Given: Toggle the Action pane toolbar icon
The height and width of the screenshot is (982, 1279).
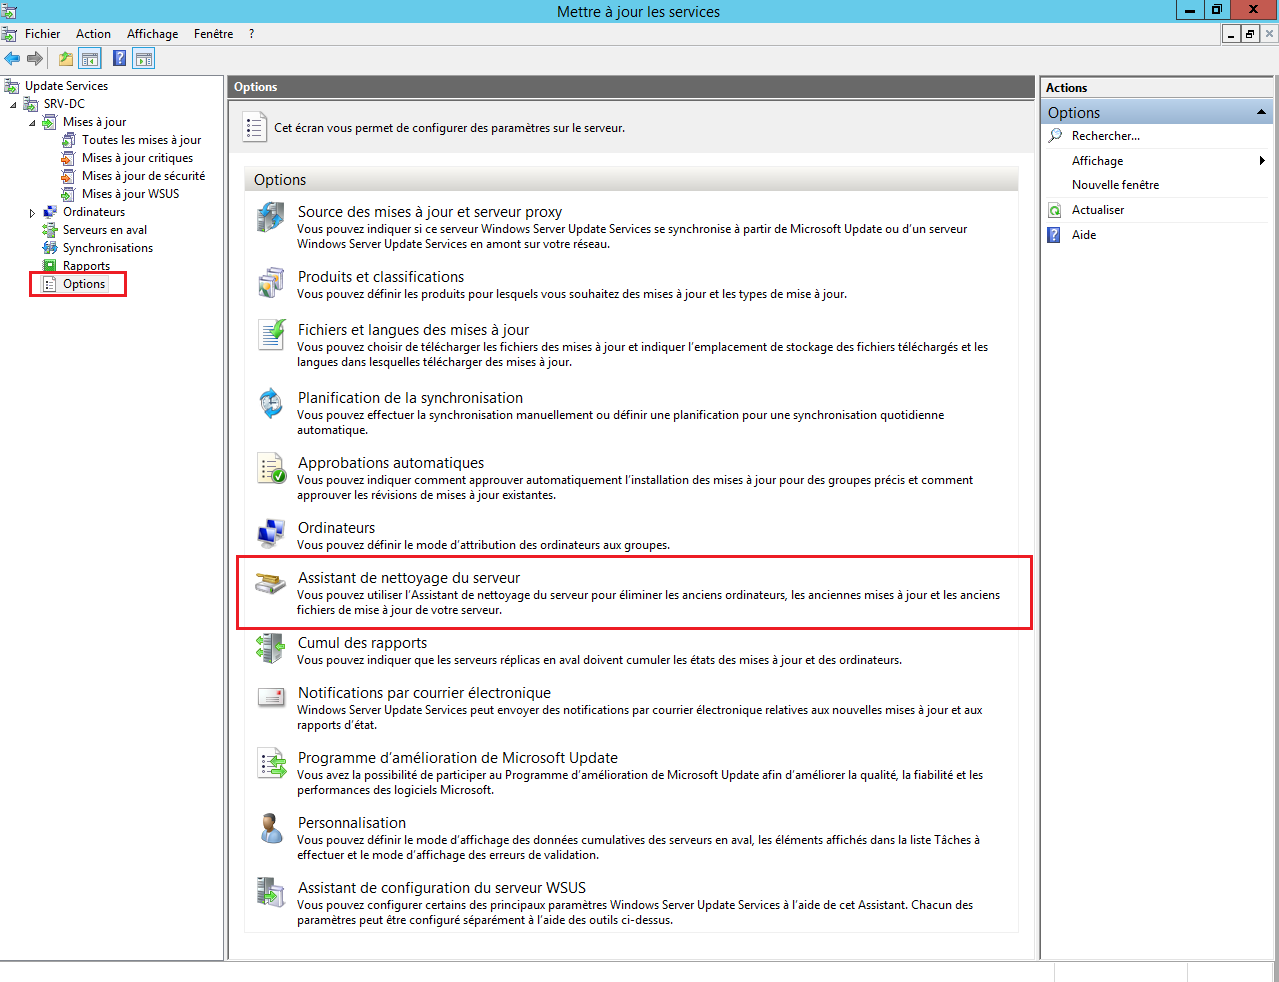Looking at the screenshot, I should [x=143, y=59].
